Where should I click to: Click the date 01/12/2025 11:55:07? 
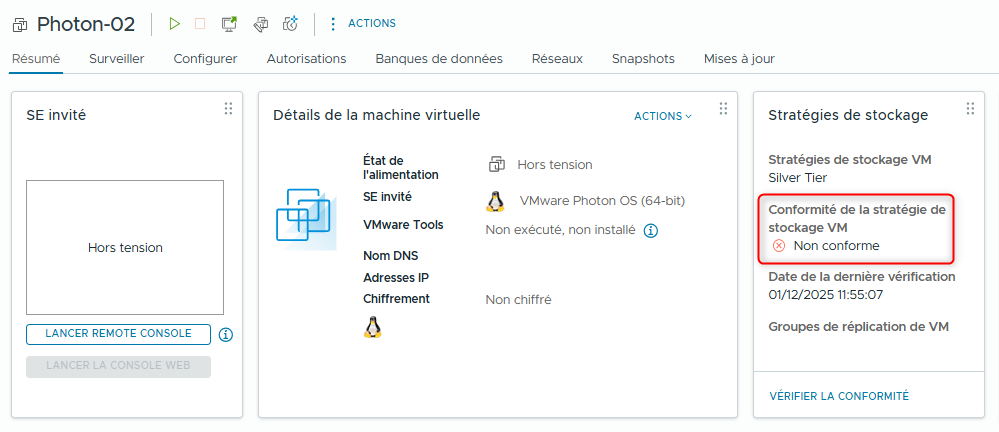click(825, 294)
